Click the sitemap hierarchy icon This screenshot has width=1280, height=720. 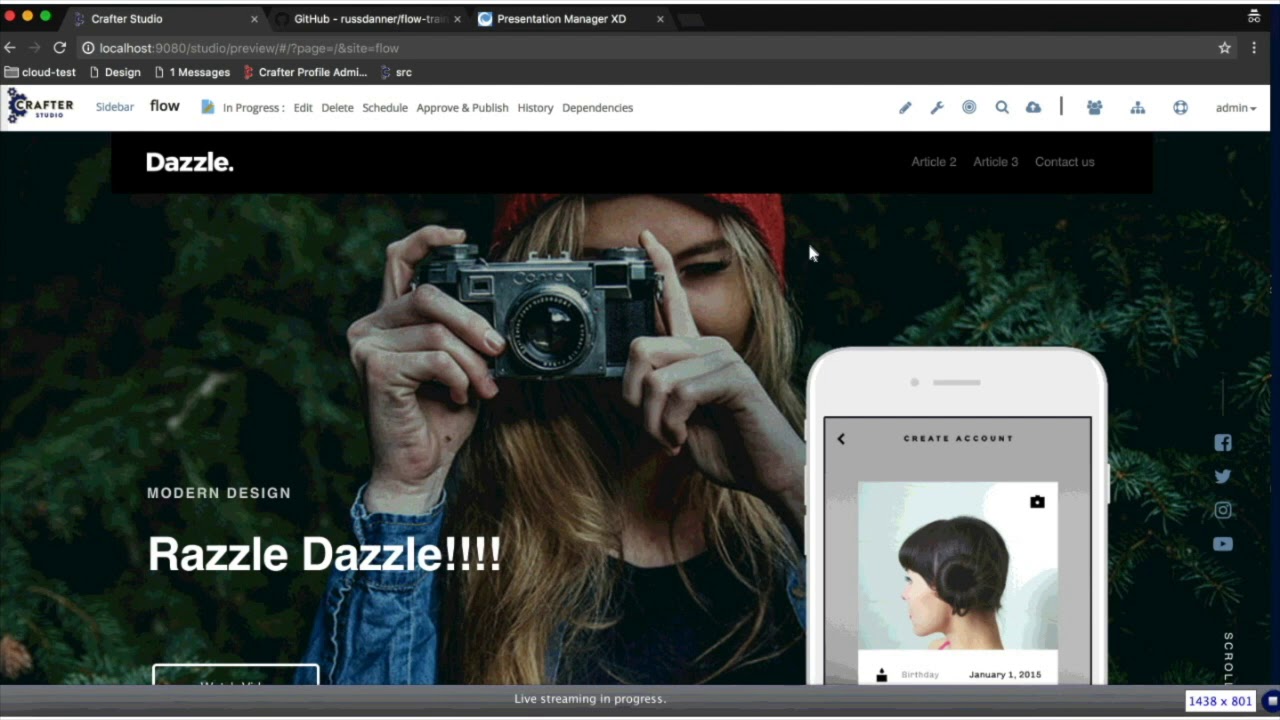1138,108
